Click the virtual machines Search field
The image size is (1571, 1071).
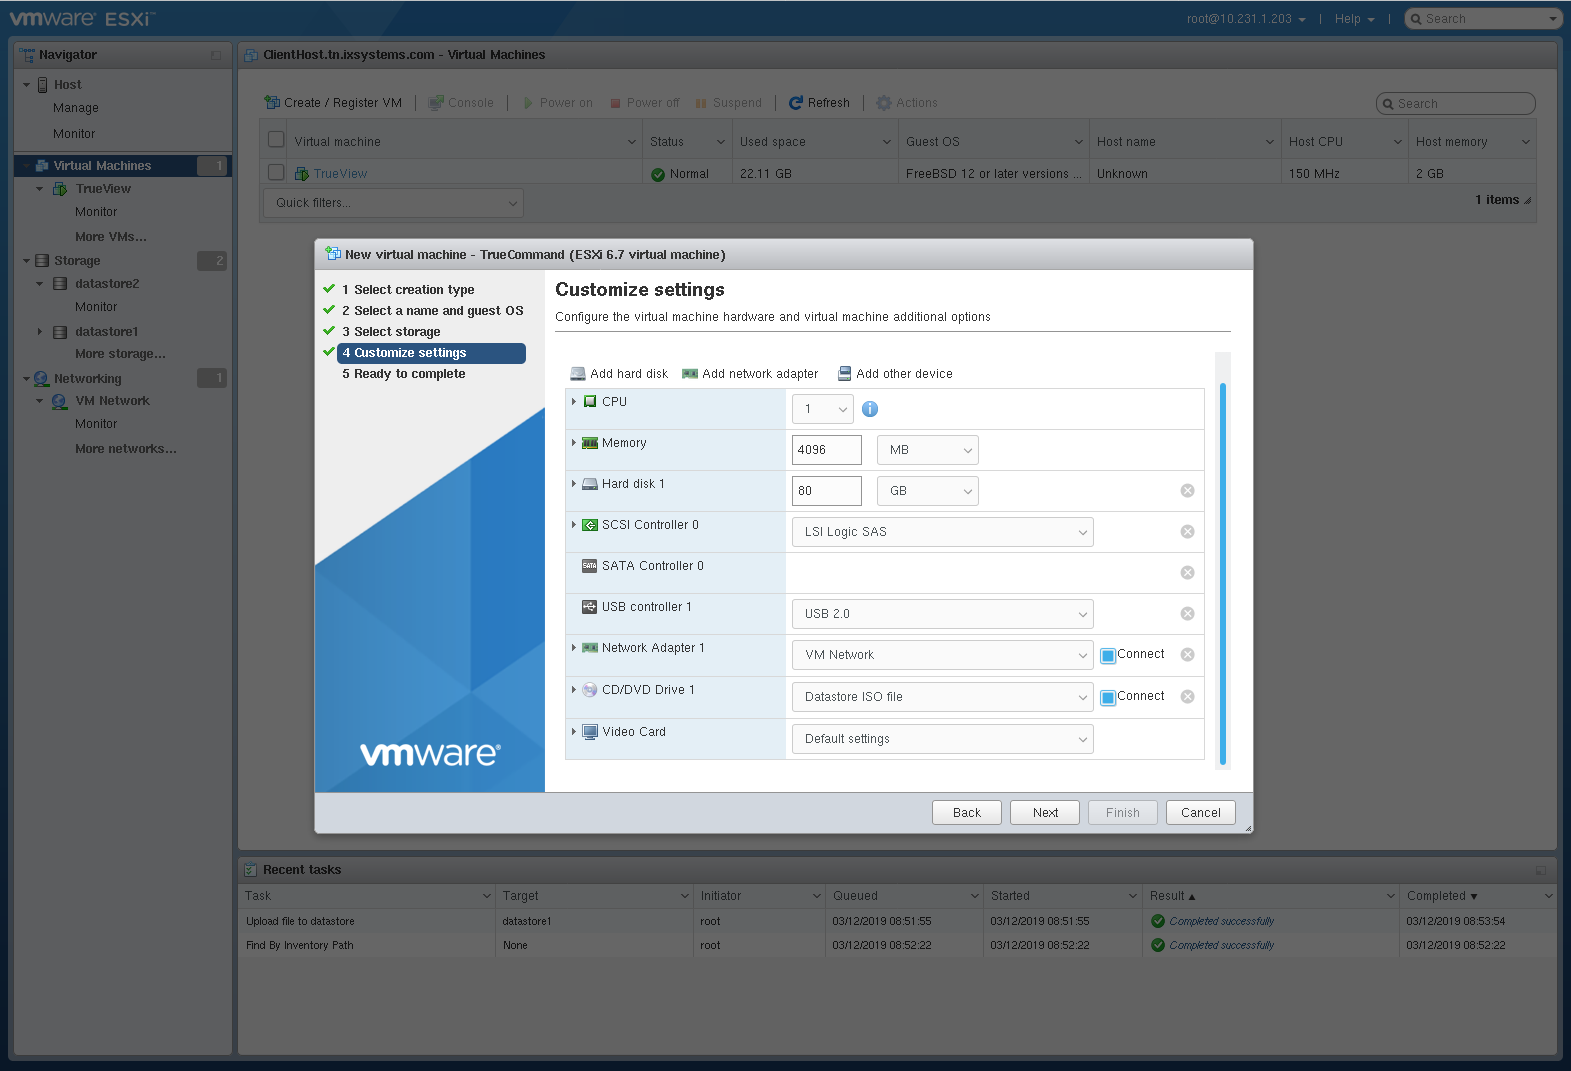[x=1456, y=104]
